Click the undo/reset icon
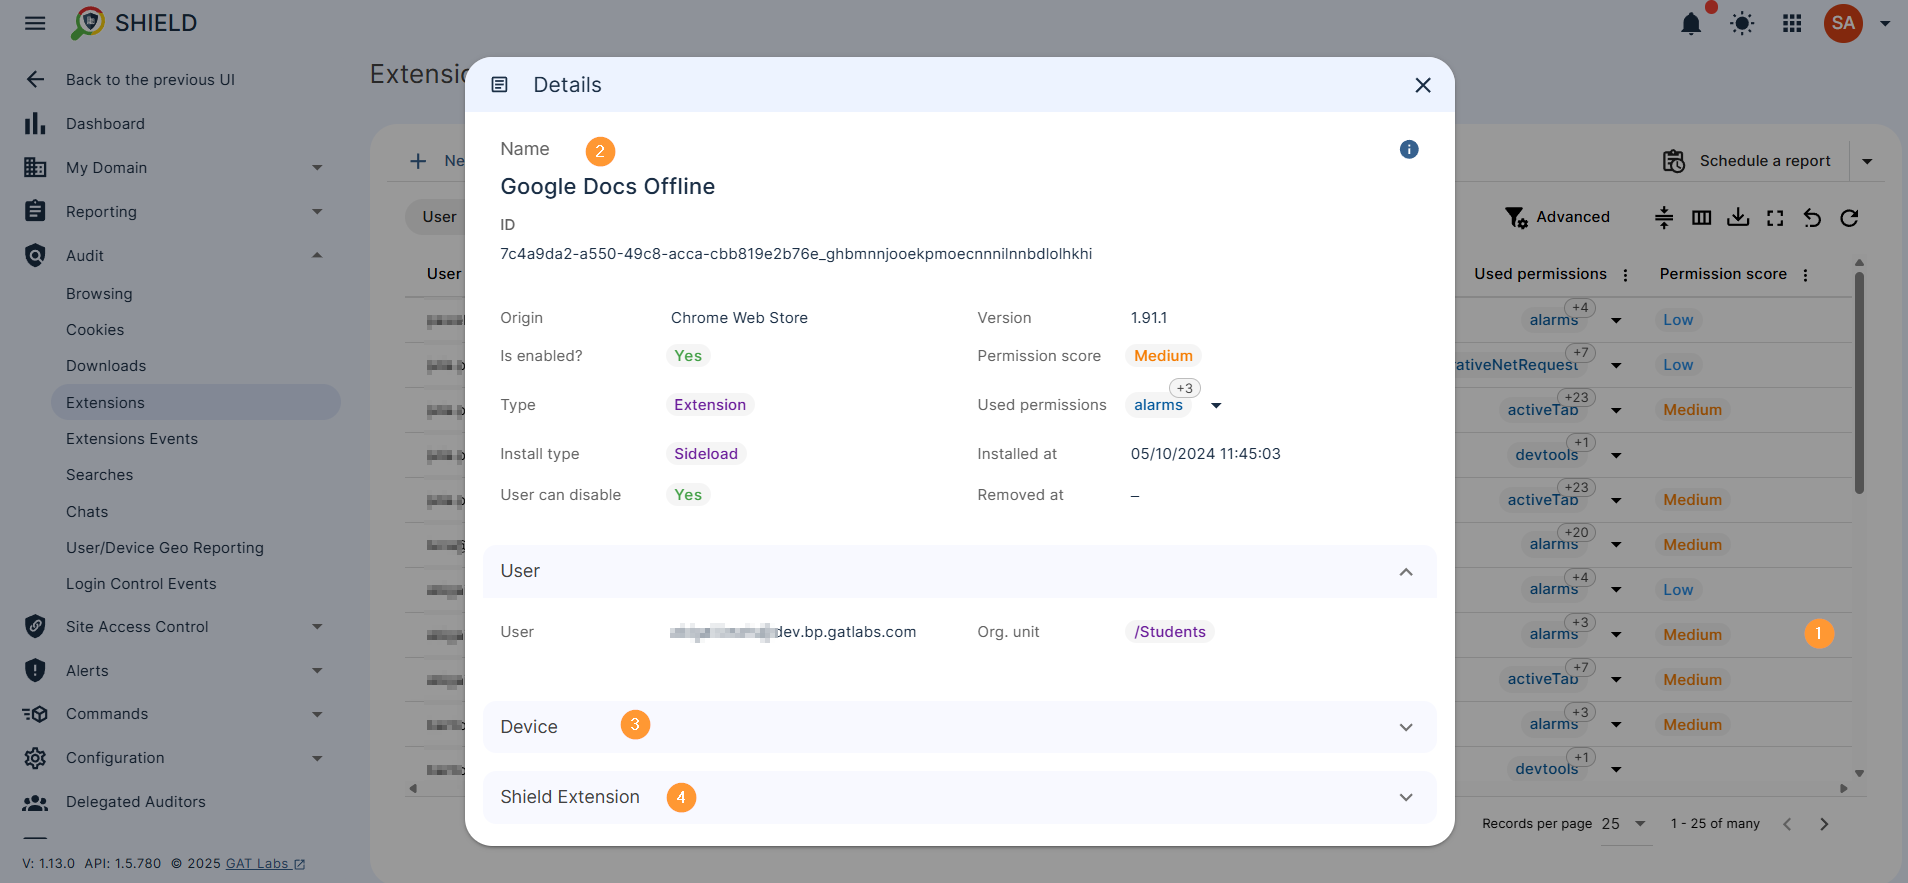Viewport: 1908px width, 883px height. [1812, 218]
